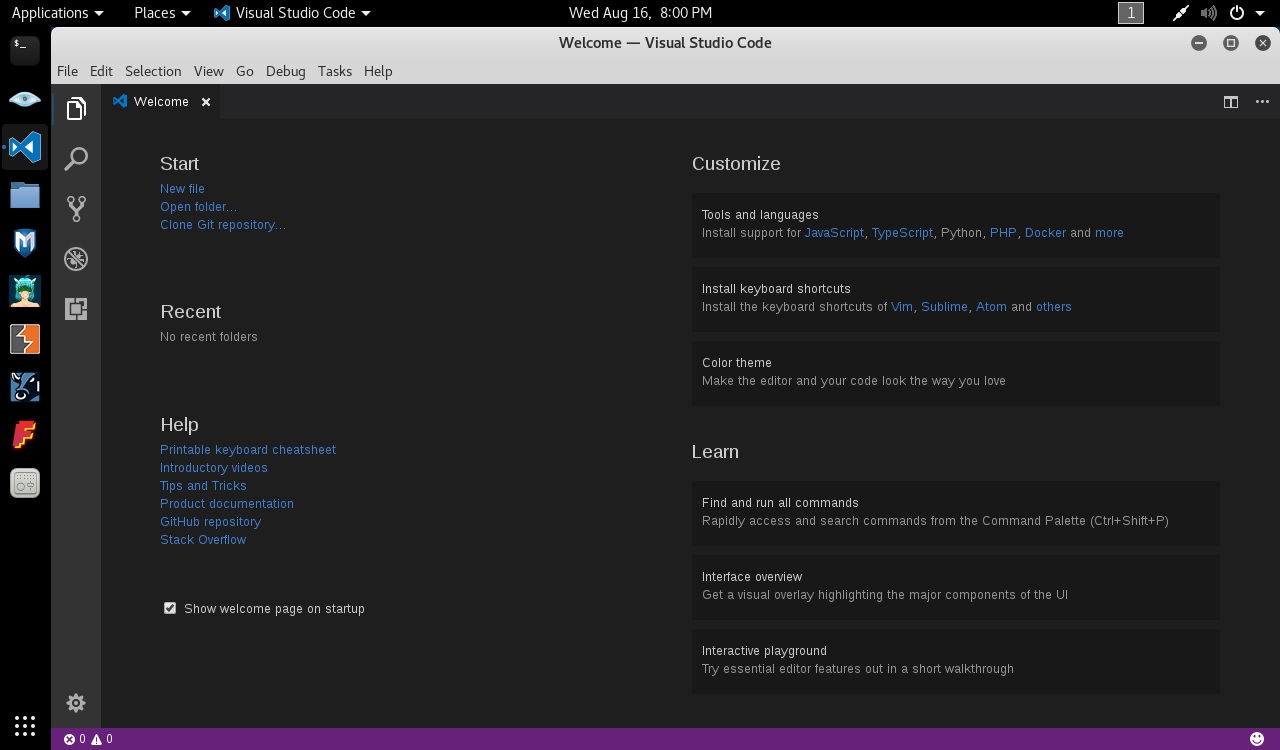Click the Clone Git repository link
This screenshot has height=750, width=1280.
(x=222, y=225)
